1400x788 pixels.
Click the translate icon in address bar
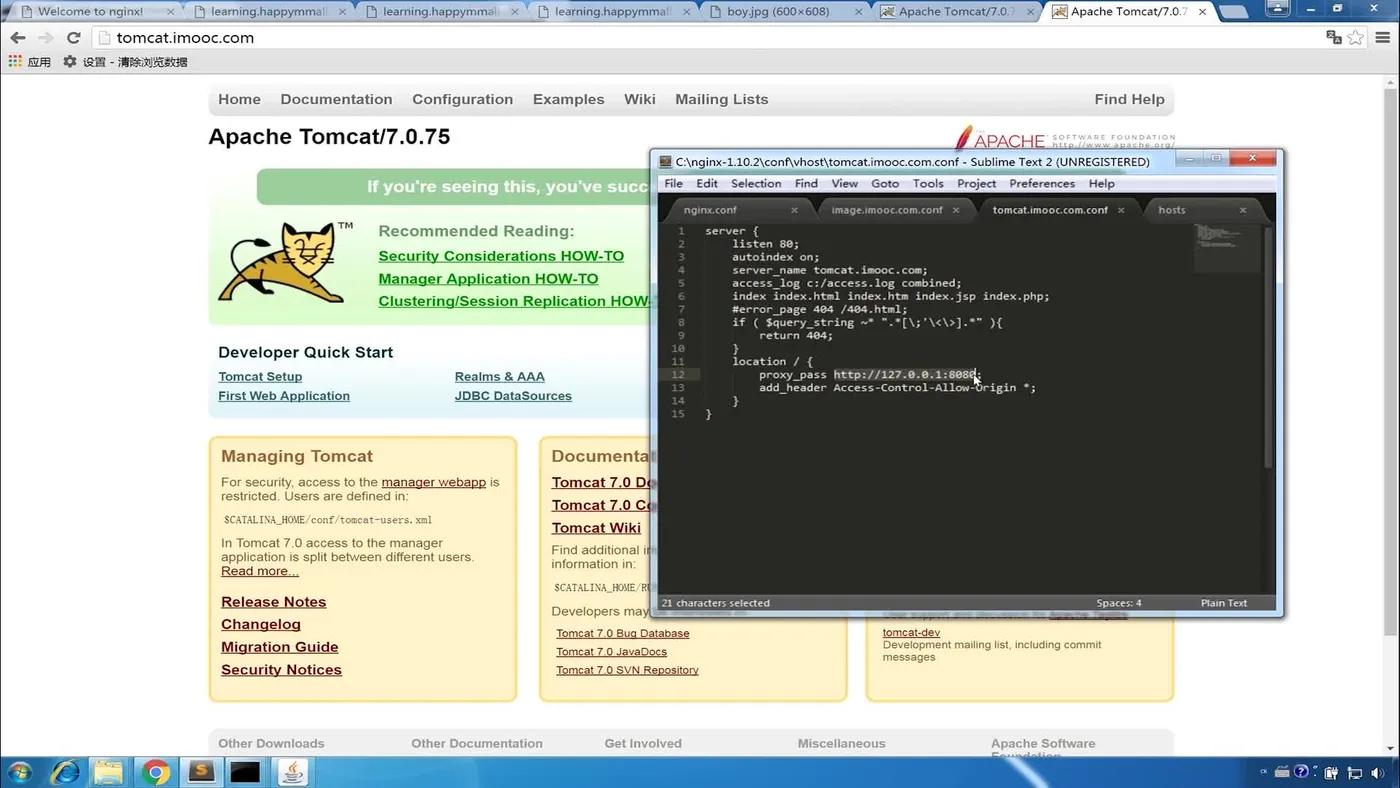[1333, 38]
